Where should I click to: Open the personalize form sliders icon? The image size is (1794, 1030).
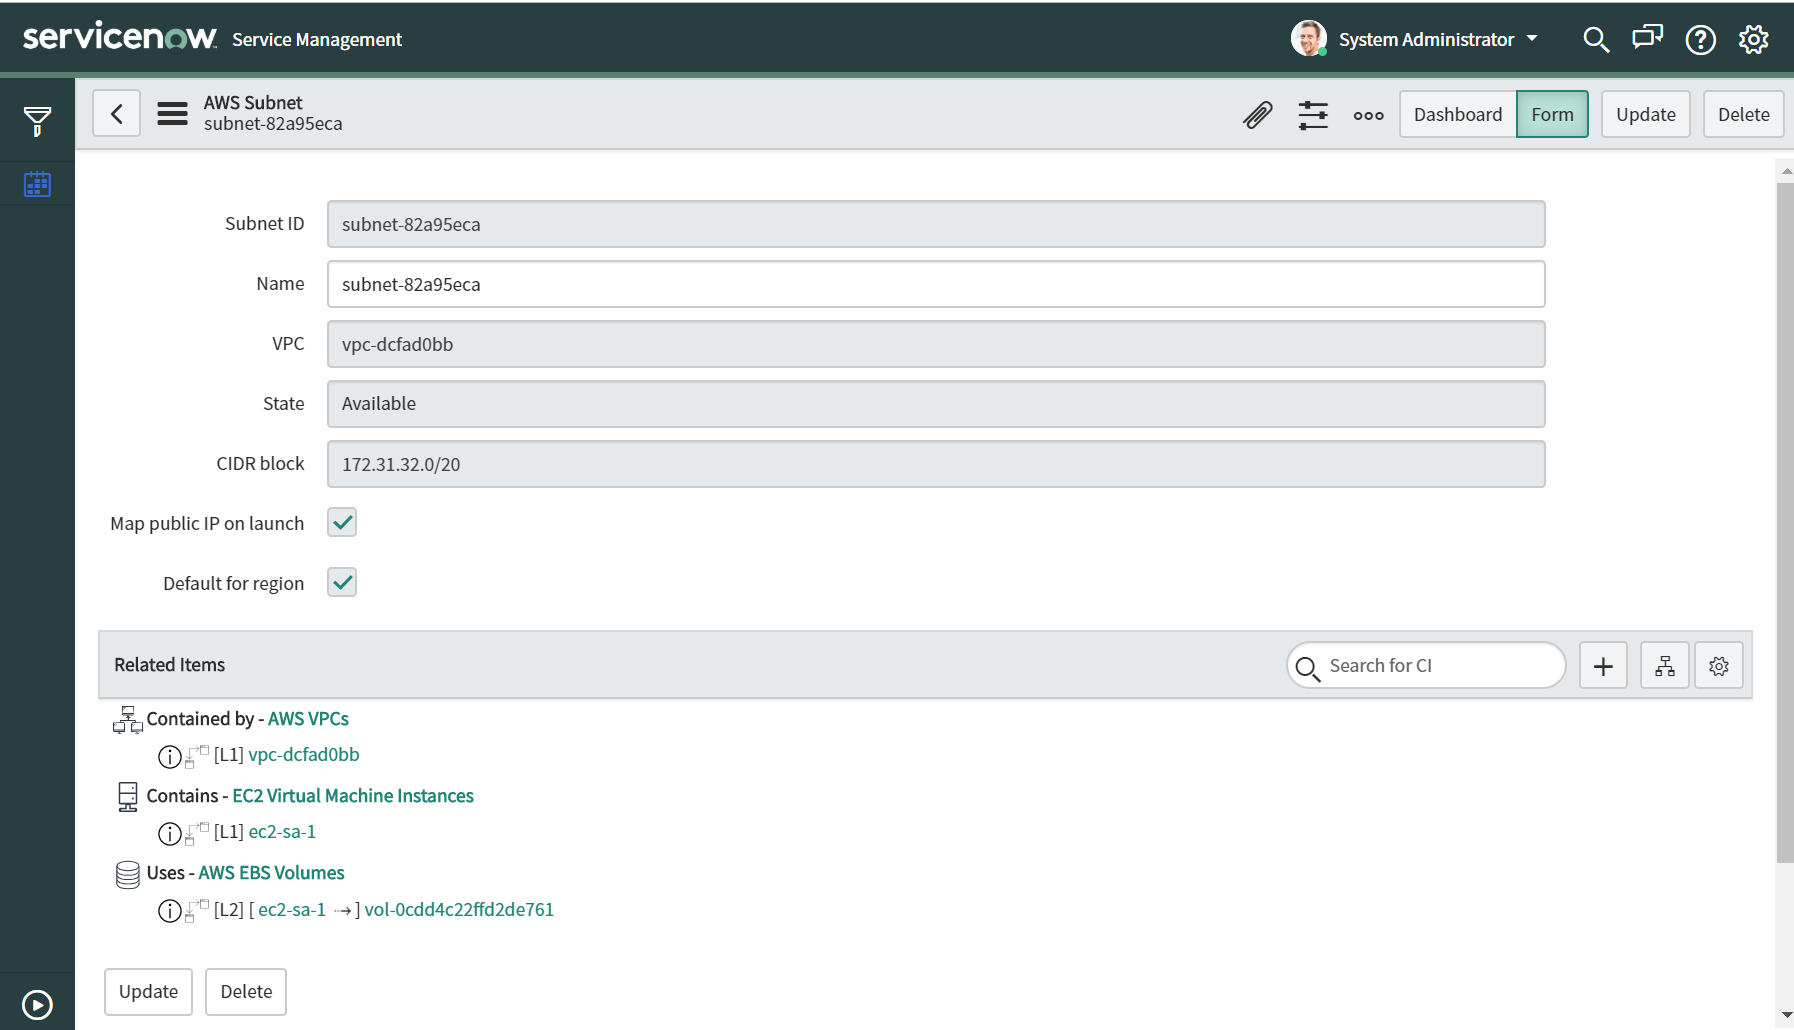[1313, 114]
